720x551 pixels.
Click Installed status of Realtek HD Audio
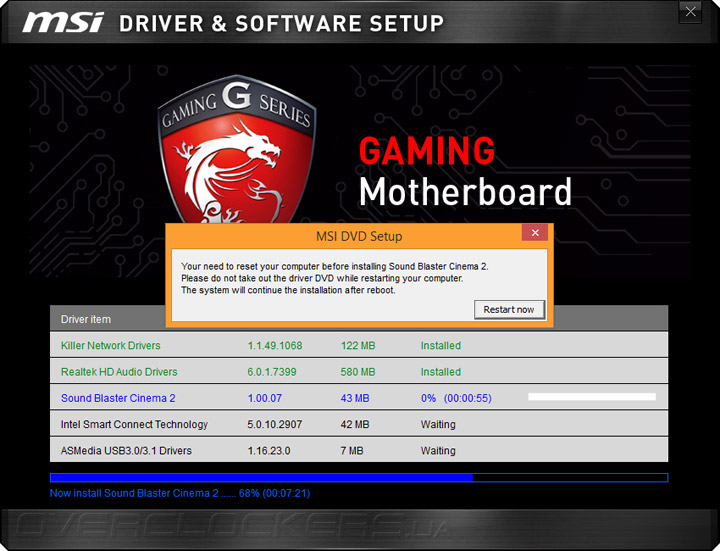click(441, 371)
